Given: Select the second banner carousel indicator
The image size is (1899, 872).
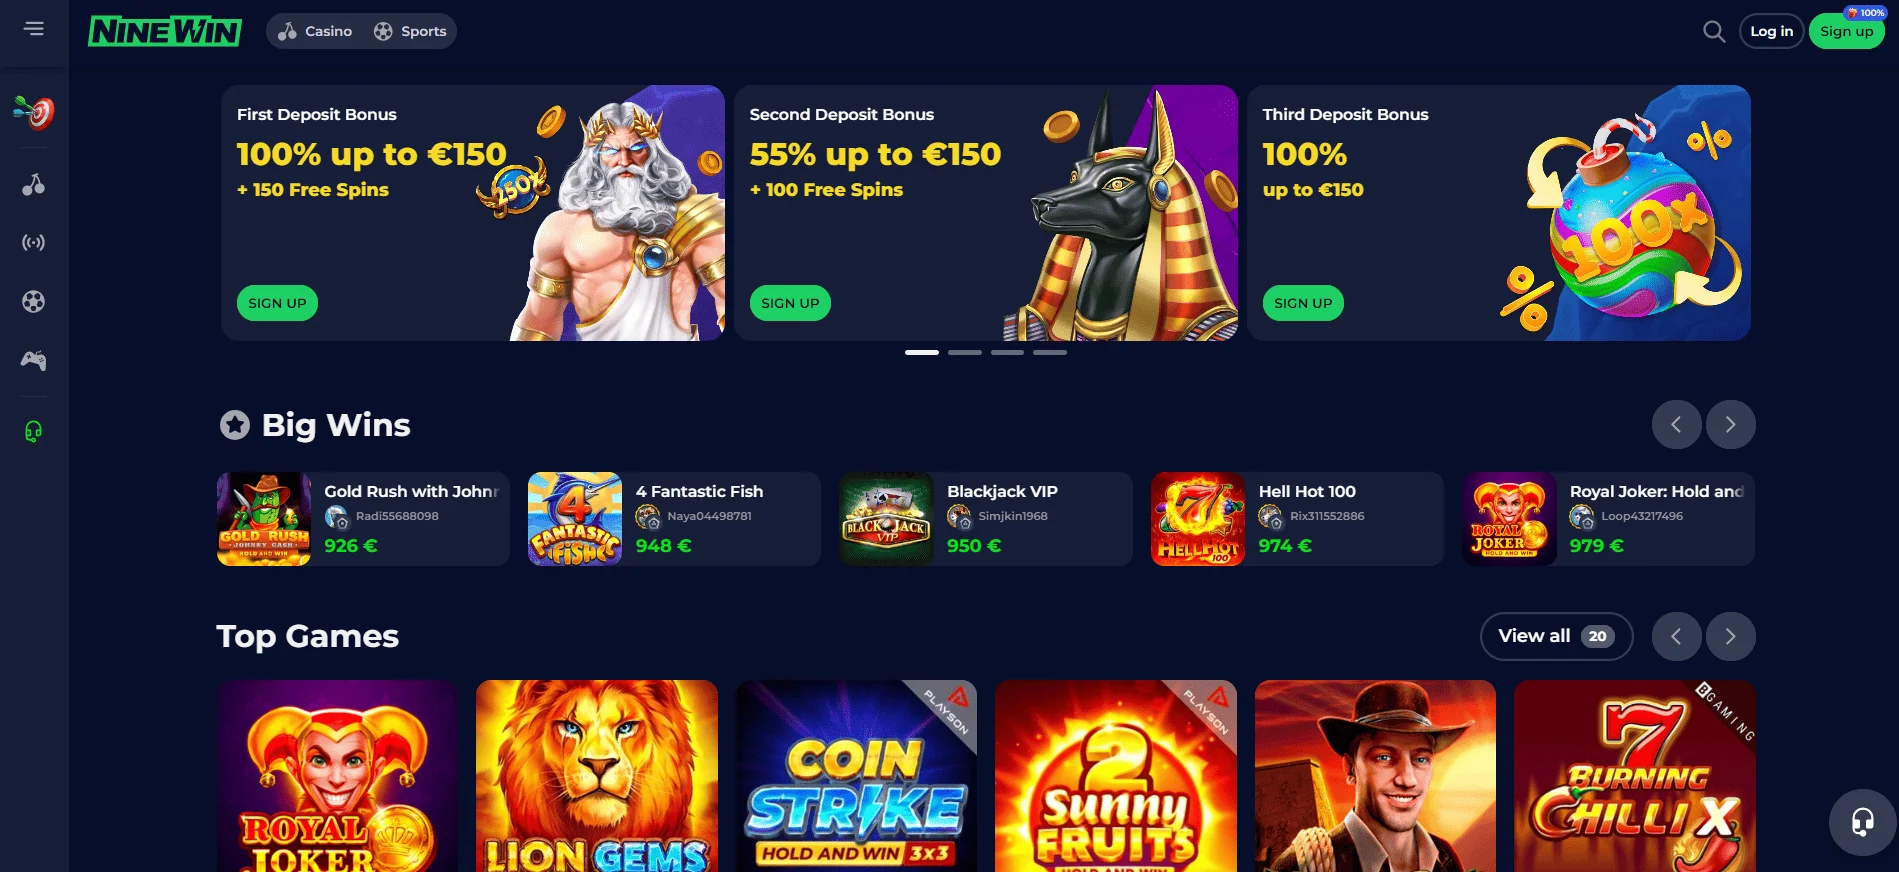Looking at the screenshot, I should click(964, 352).
